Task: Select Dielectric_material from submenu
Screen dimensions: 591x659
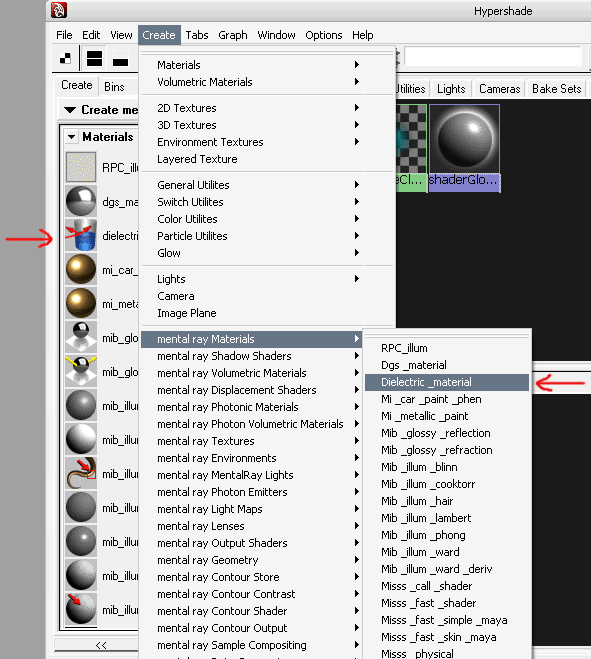Action: point(446,382)
